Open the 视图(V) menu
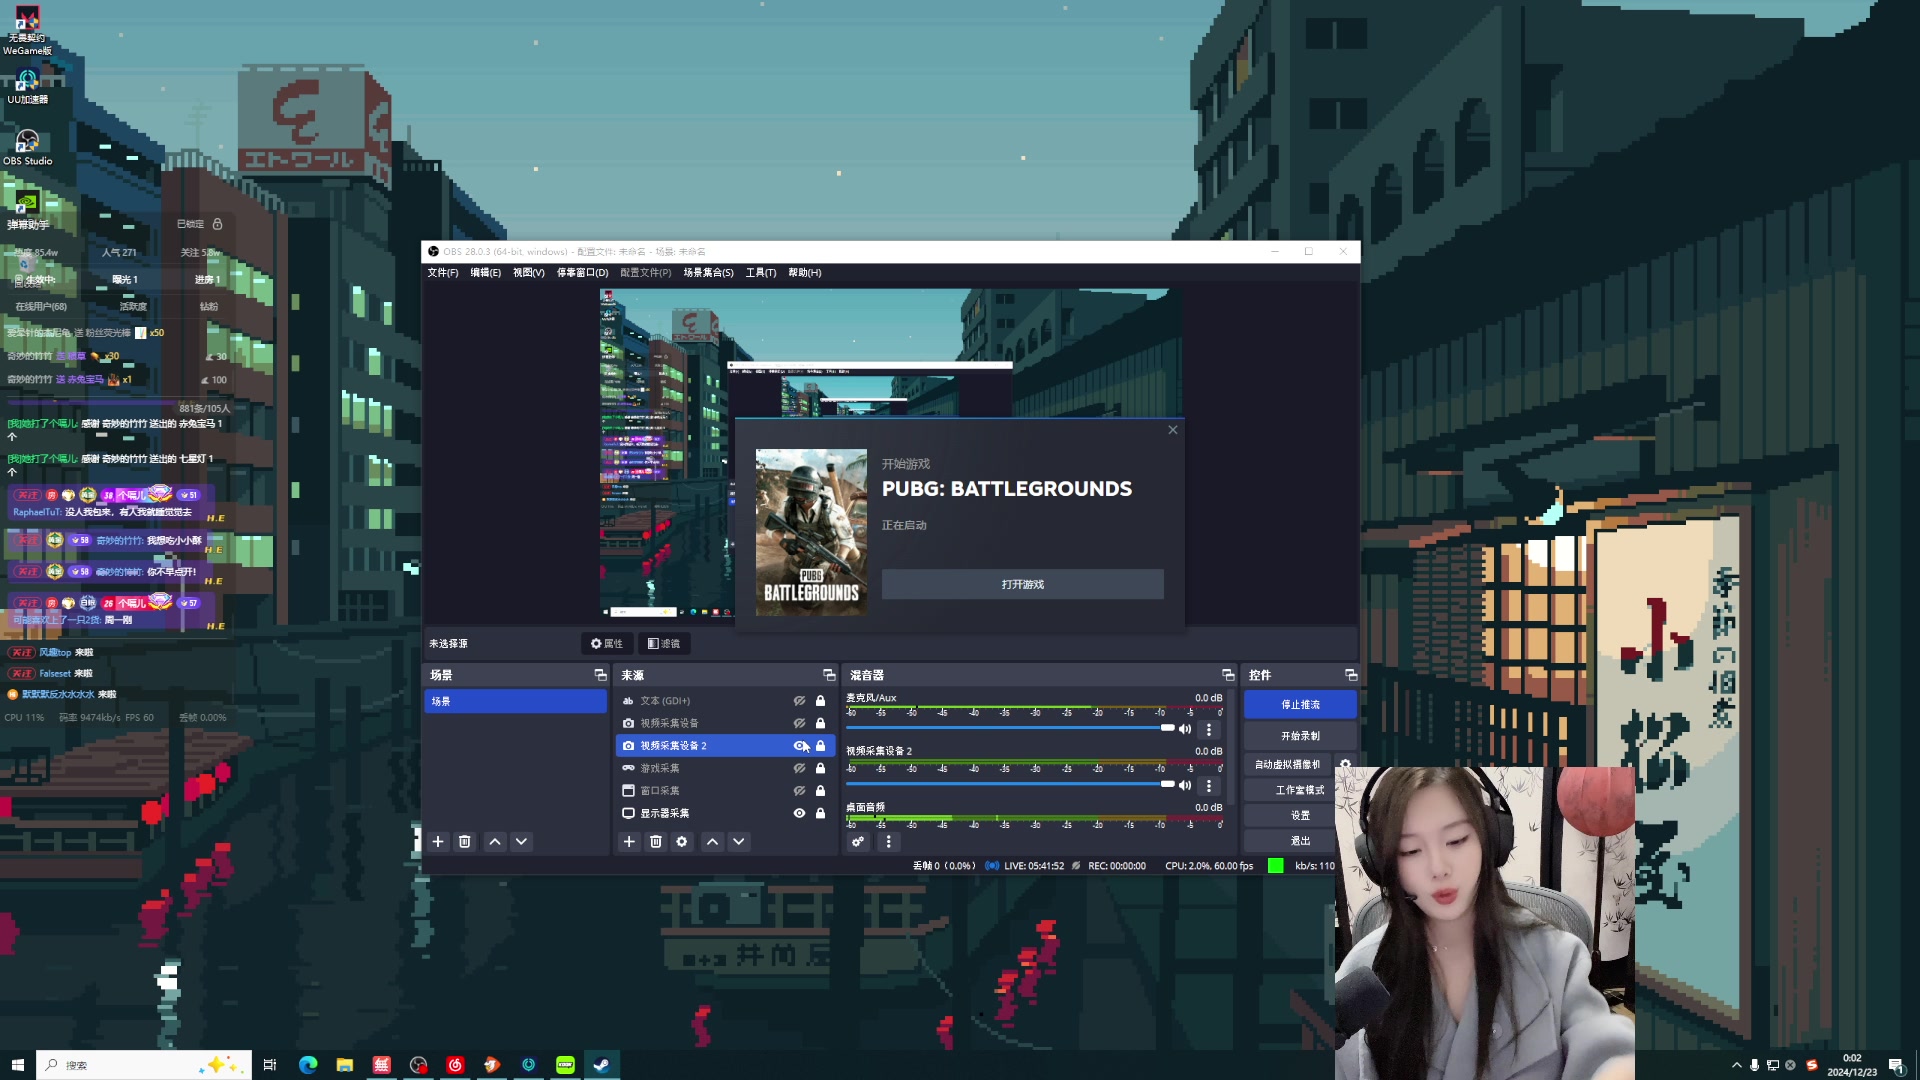This screenshot has width=1920, height=1080. click(529, 273)
